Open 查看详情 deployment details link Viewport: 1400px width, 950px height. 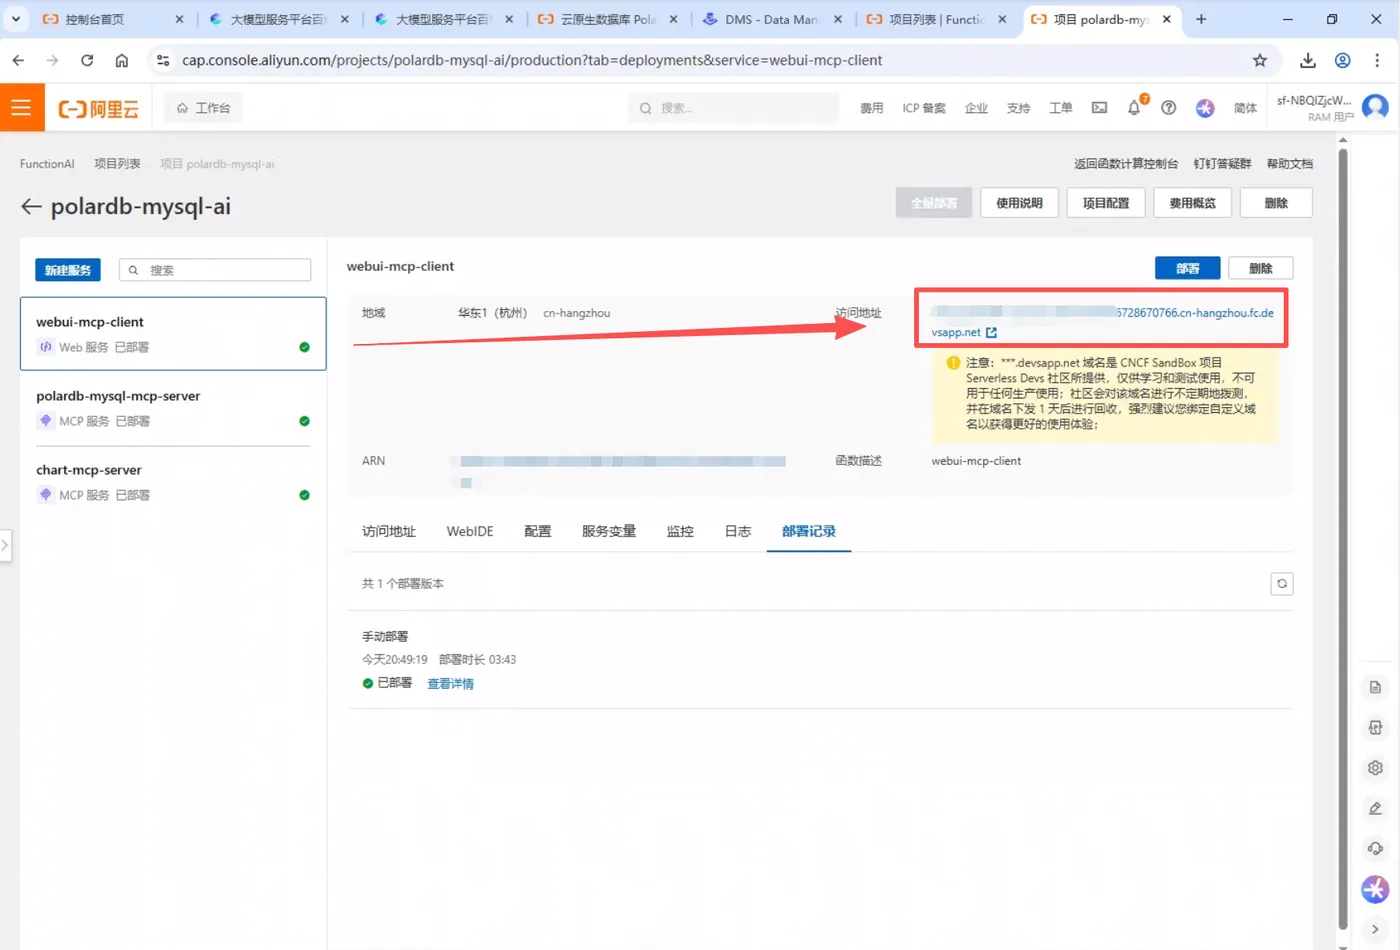(x=450, y=684)
